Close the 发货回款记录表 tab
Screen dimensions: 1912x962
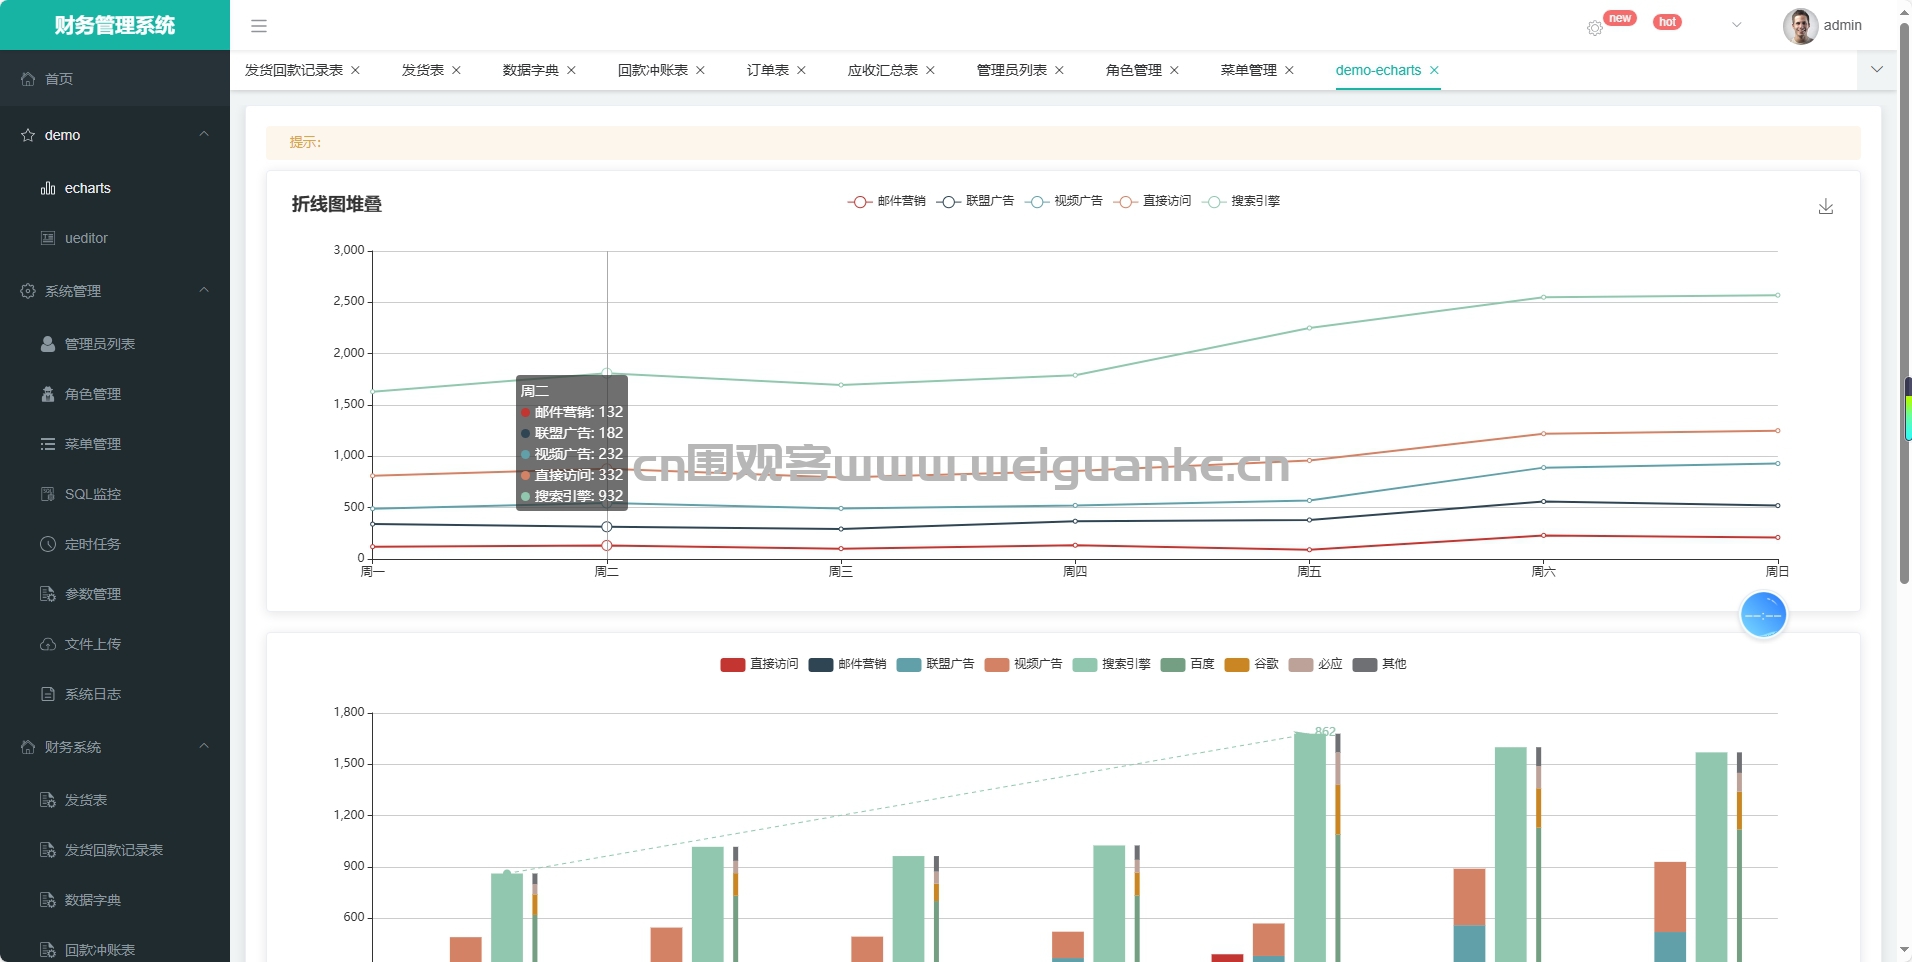pyautogui.click(x=355, y=70)
